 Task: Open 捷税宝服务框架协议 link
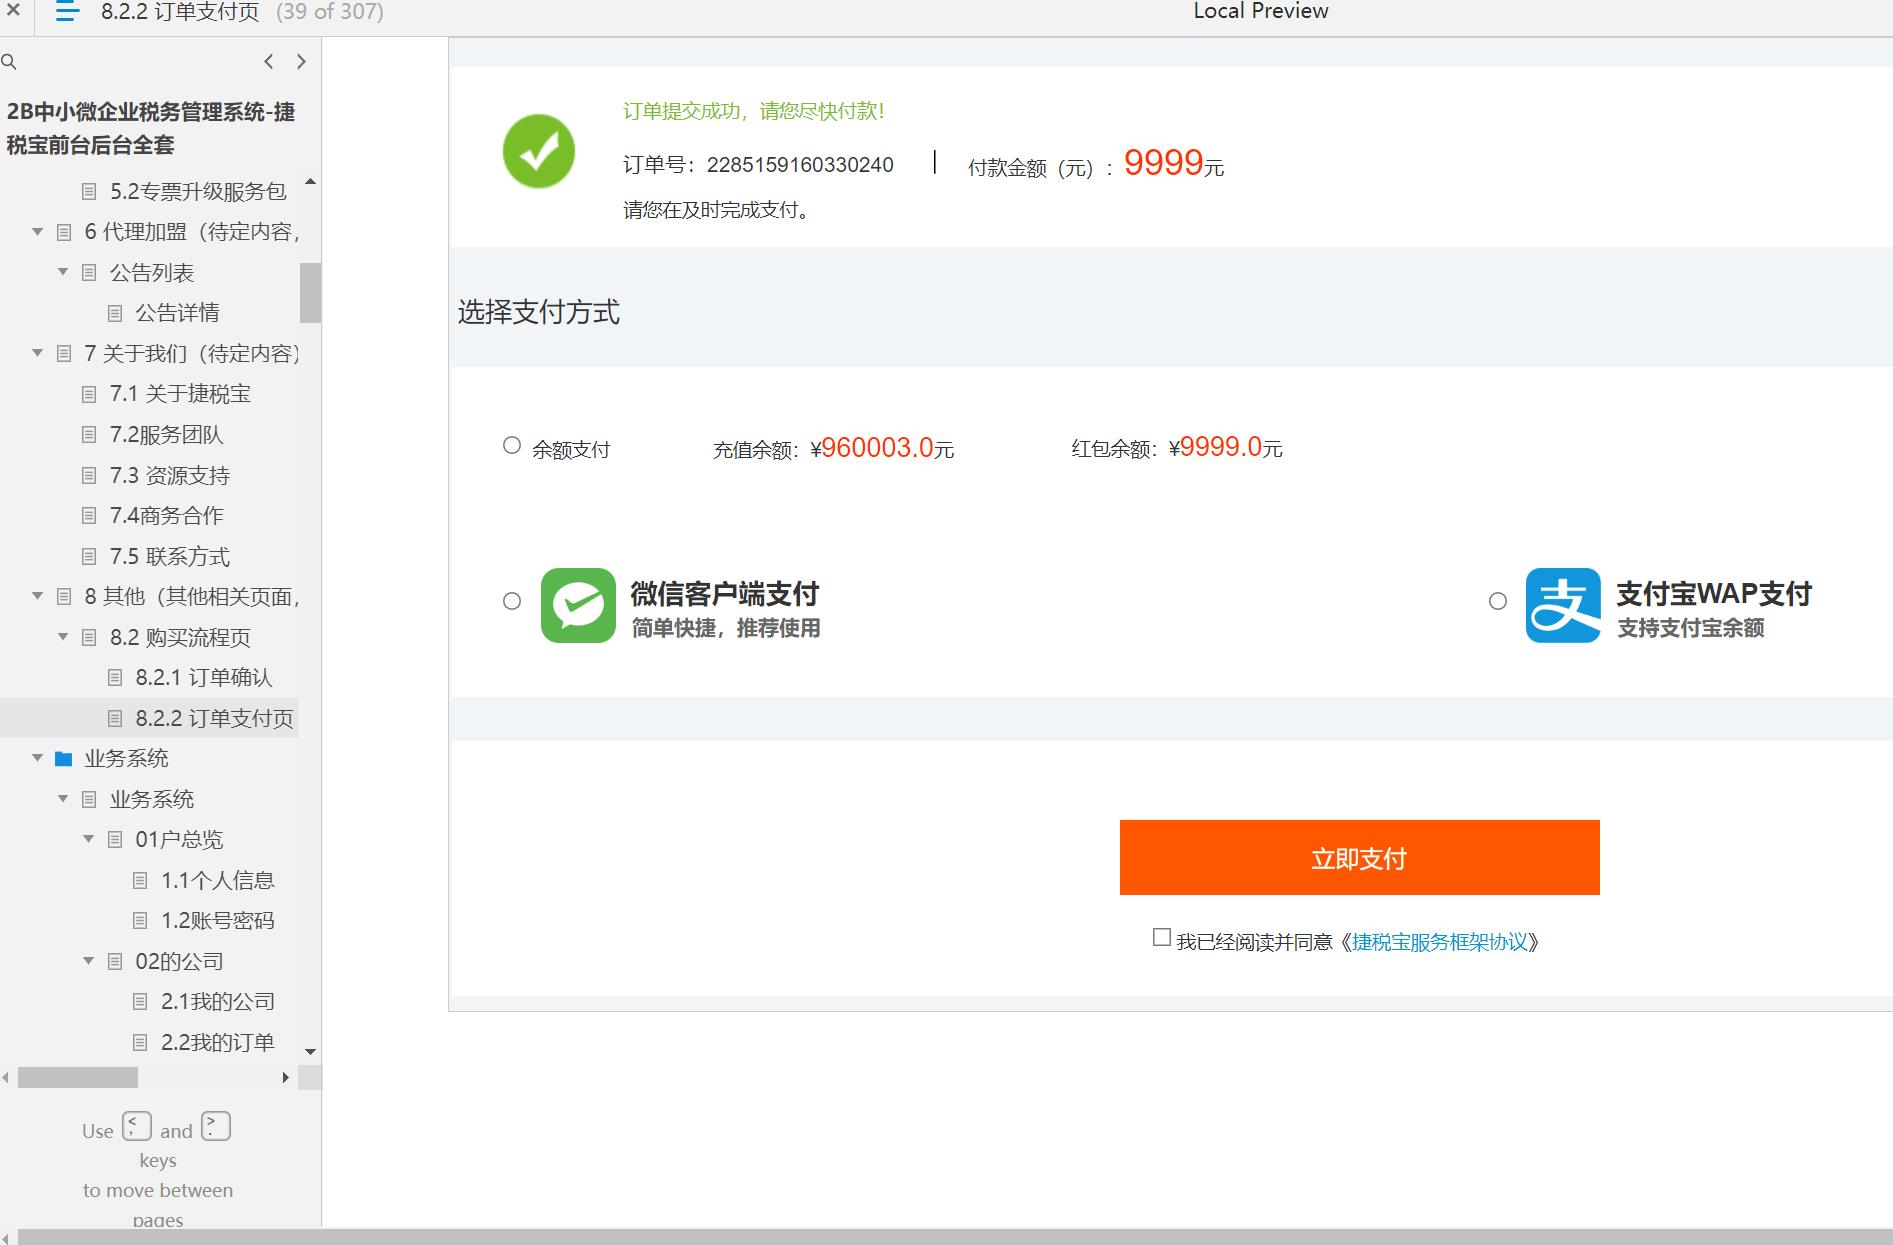click(x=1440, y=942)
